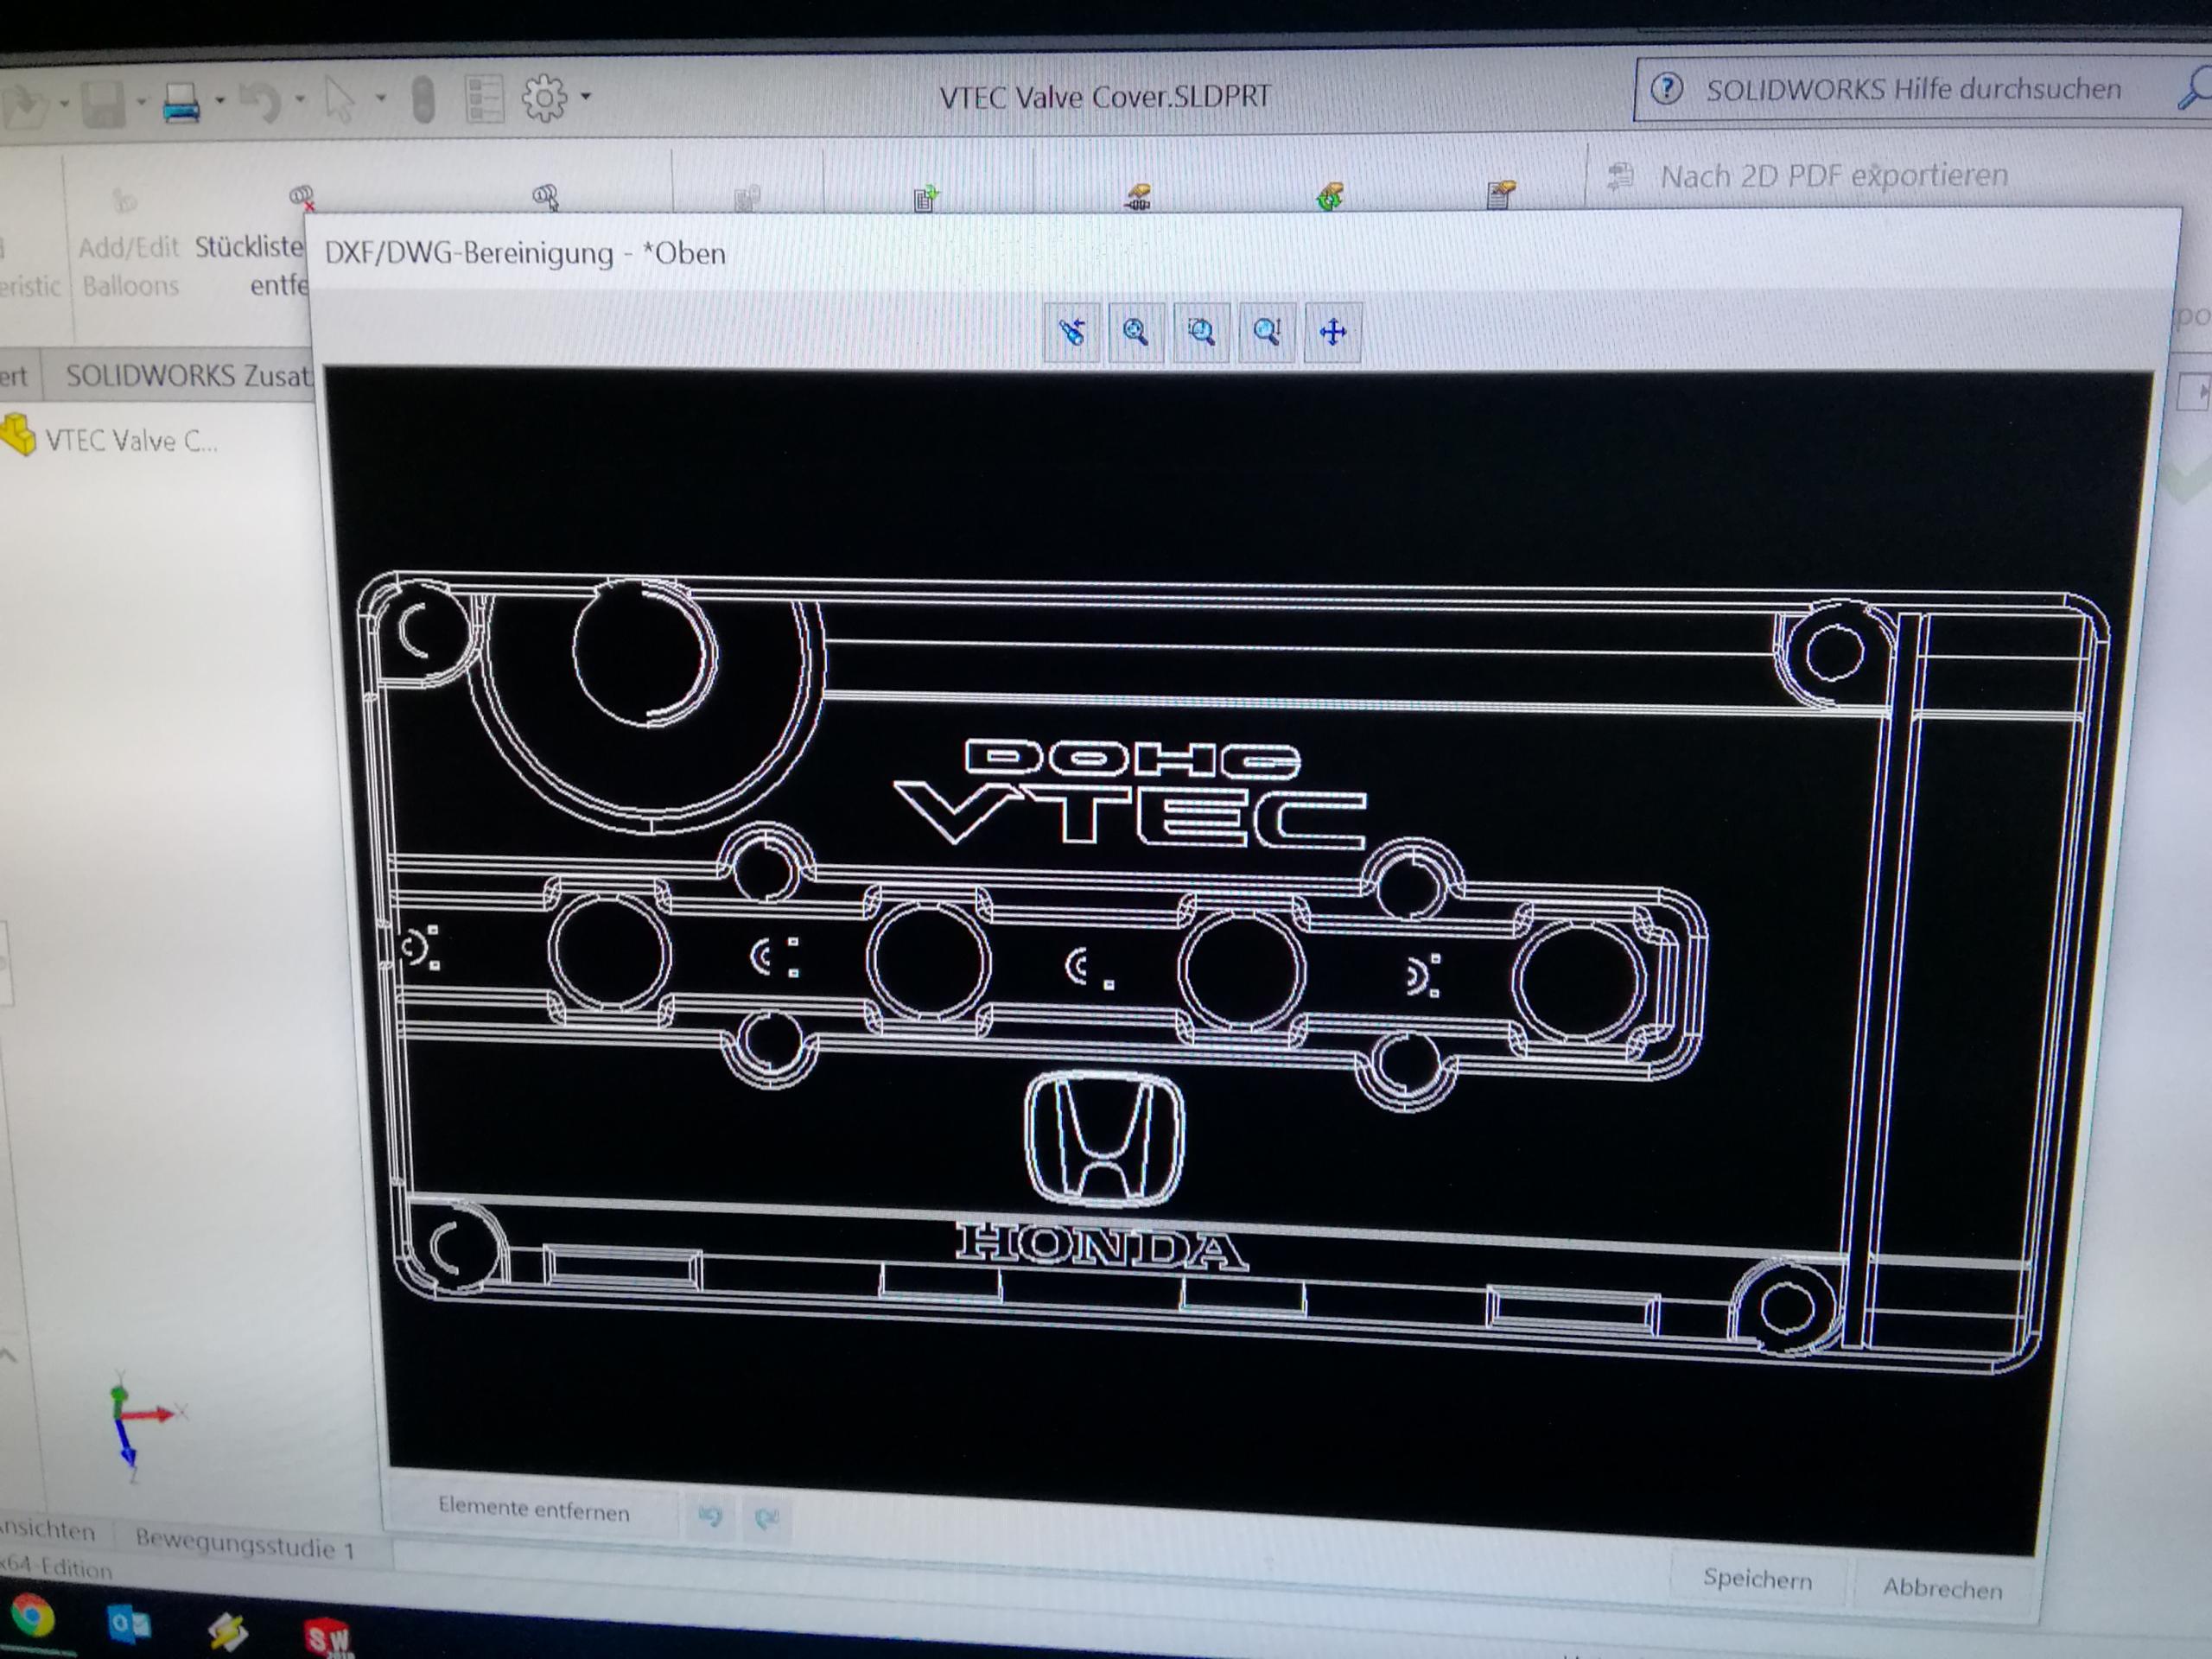
Task: Select the VTEC Valve C... tree item
Action: tap(130, 441)
